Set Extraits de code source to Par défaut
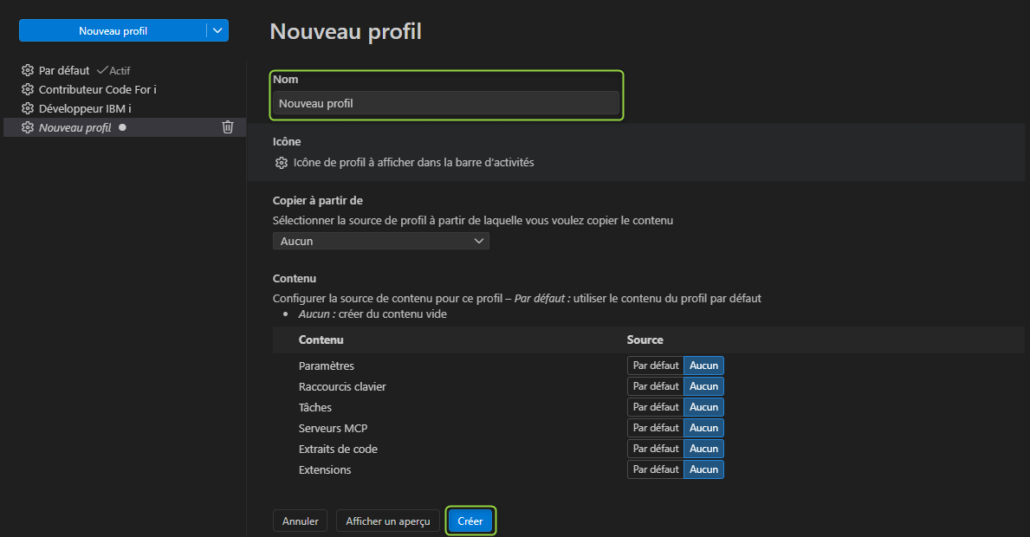 point(655,449)
